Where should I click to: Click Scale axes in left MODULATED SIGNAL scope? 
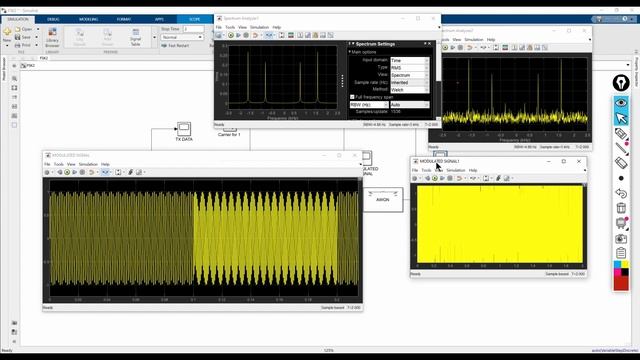[118, 173]
